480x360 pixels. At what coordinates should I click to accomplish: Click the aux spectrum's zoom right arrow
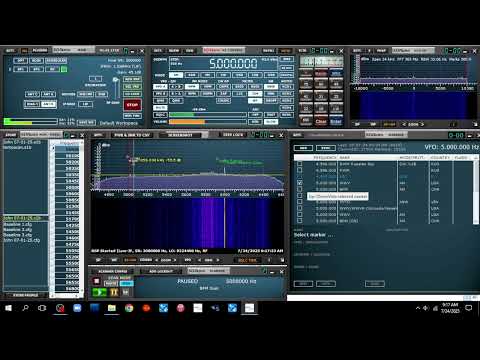[422, 124]
